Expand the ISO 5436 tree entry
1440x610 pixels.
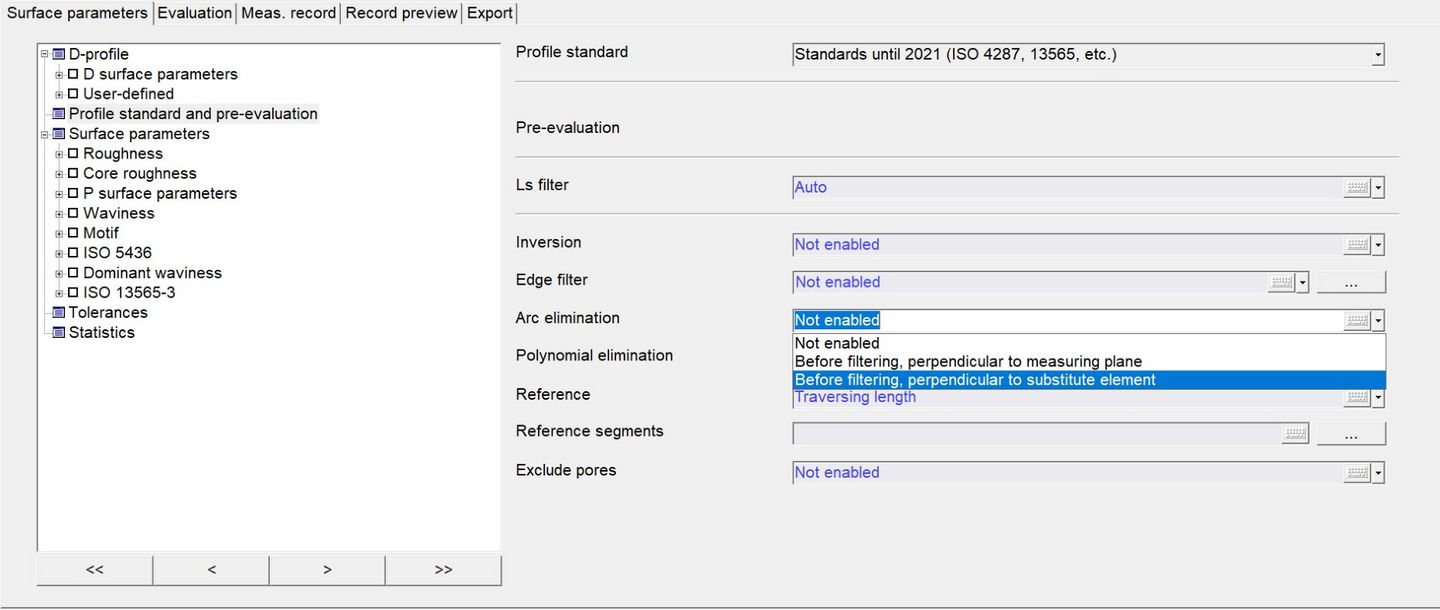tap(58, 253)
